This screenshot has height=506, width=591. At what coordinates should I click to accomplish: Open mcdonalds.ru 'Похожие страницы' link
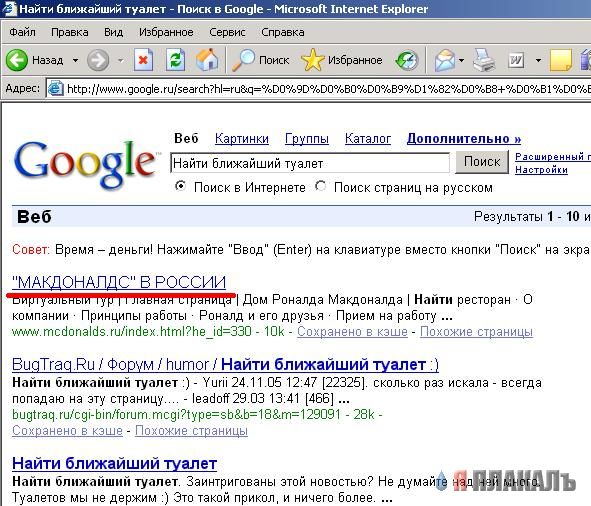[x=476, y=332]
